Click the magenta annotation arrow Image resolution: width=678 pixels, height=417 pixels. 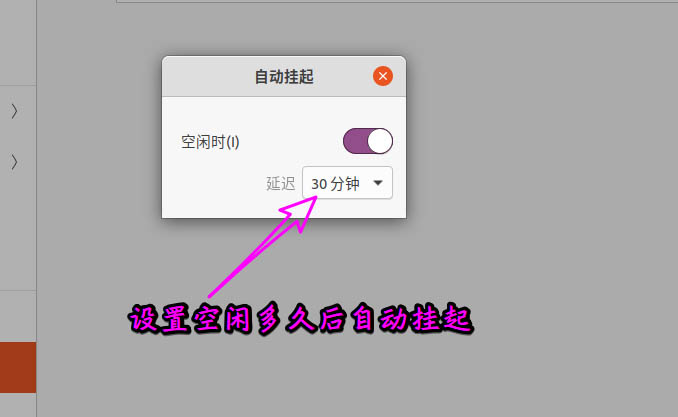click(x=264, y=247)
